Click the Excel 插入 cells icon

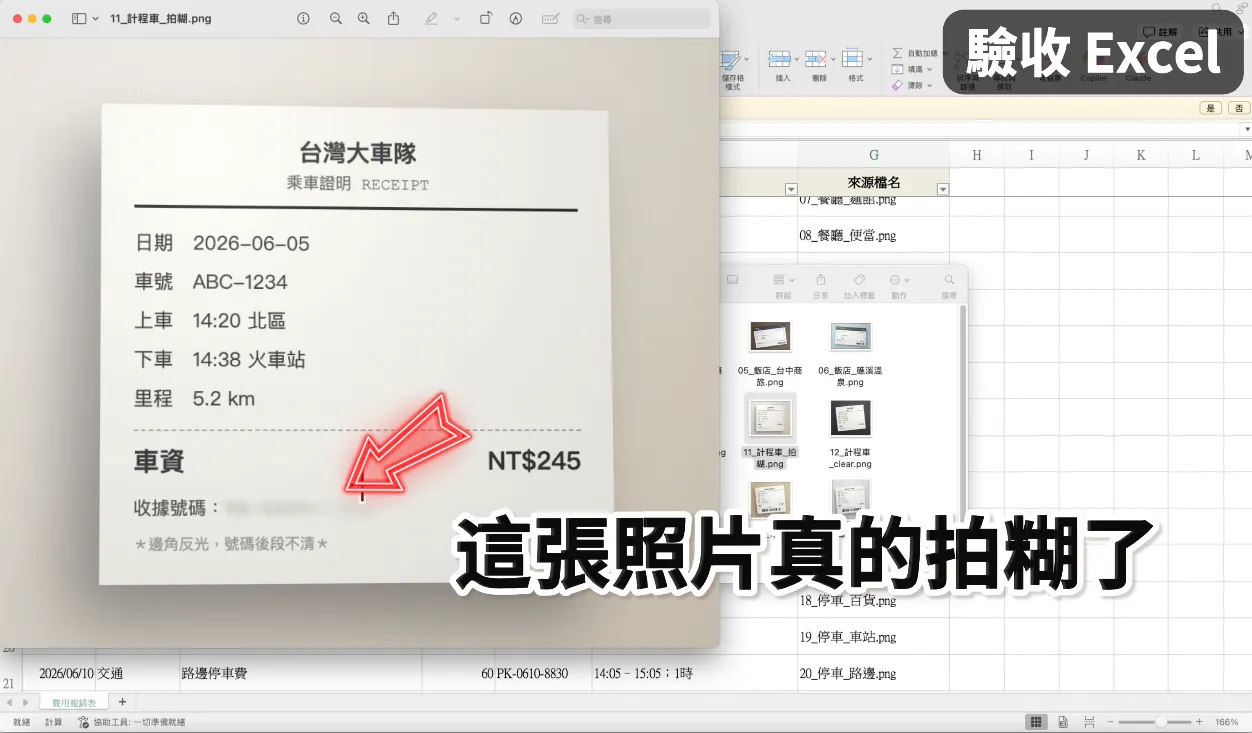780,59
